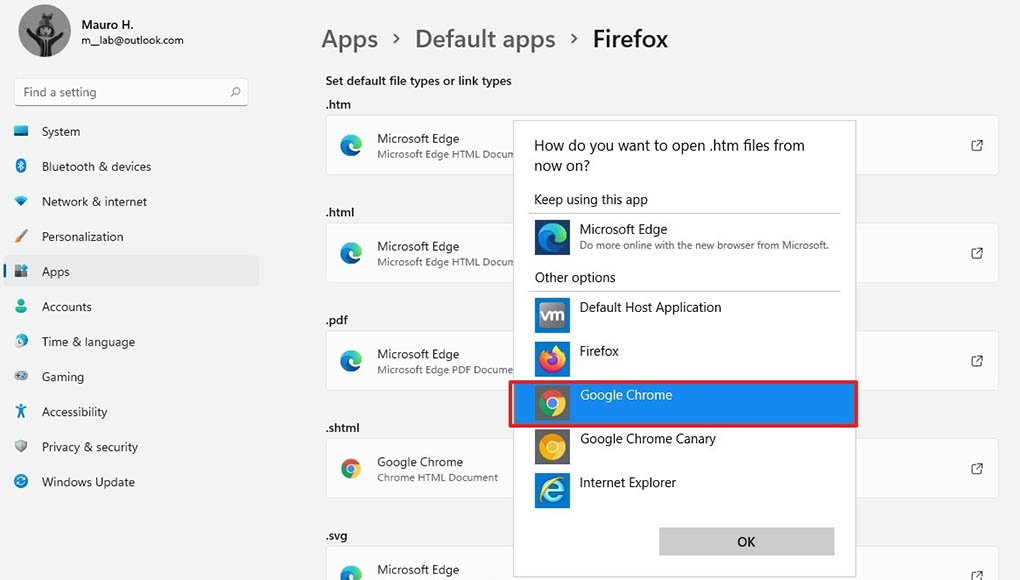Click the Firefox icon in the dialog
The height and width of the screenshot is (580, 1020).
coord(552,359)
